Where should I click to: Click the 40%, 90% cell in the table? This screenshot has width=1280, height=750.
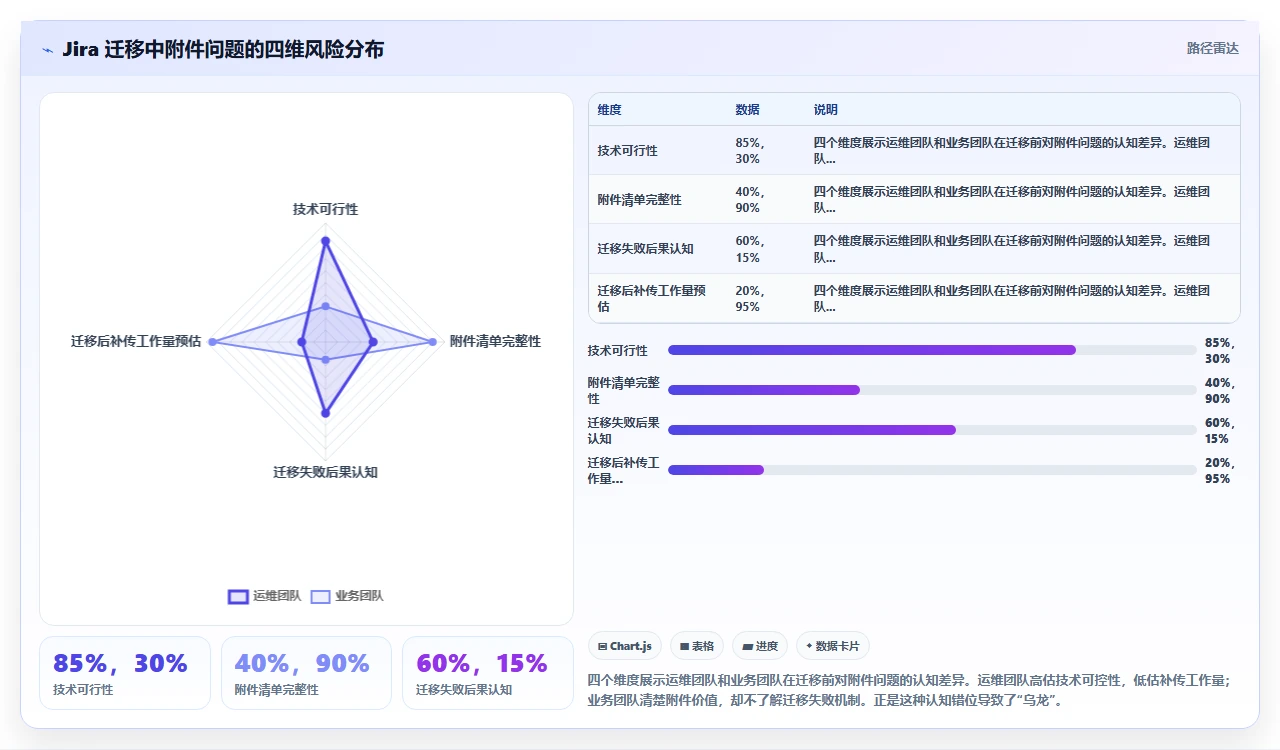(750, 199)
